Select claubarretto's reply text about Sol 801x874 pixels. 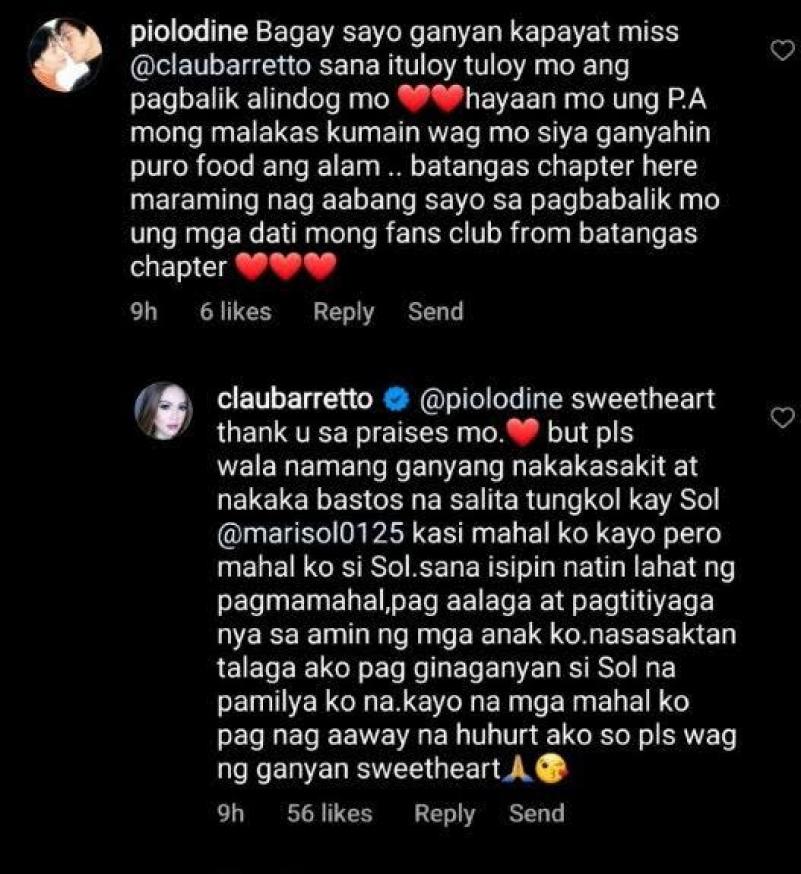point(477,585)
